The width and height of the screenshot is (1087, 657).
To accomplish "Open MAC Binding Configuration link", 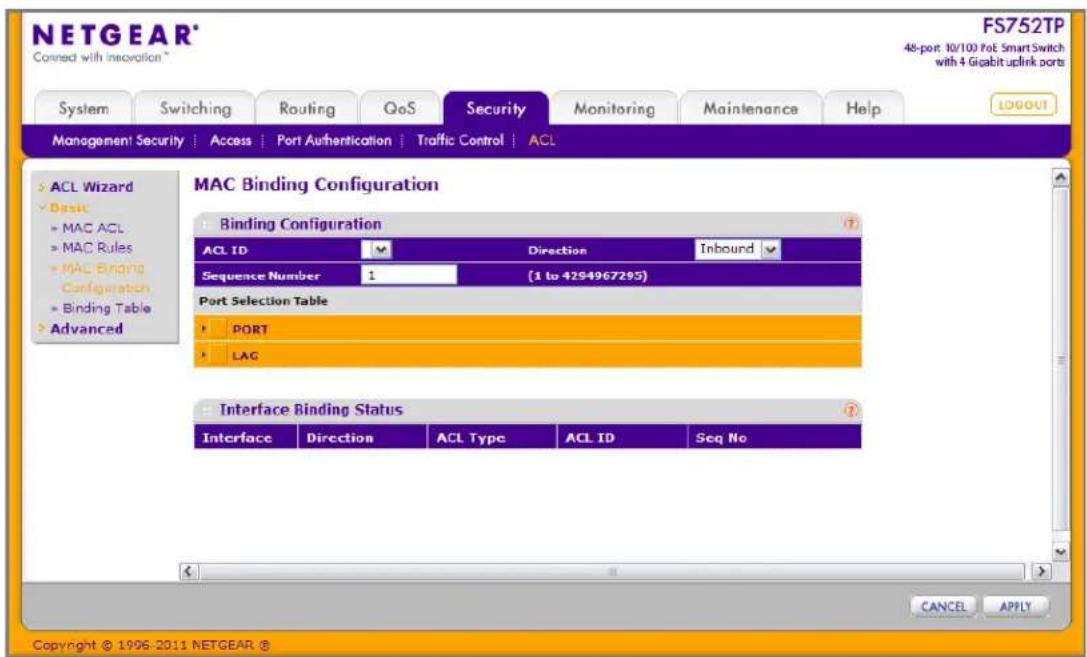I will [101, 277].
